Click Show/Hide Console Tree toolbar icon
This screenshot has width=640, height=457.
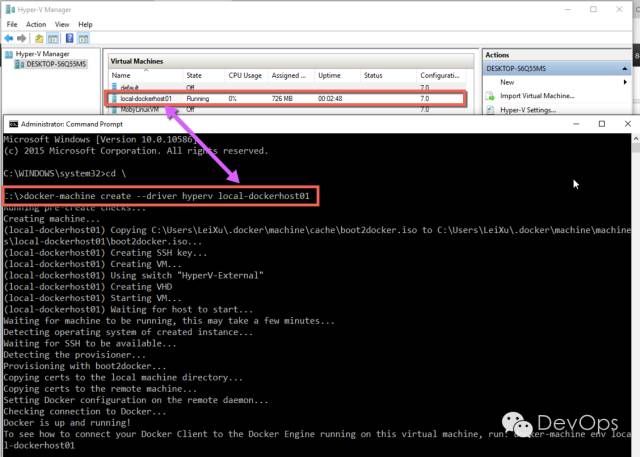click(x=53, y=39)
